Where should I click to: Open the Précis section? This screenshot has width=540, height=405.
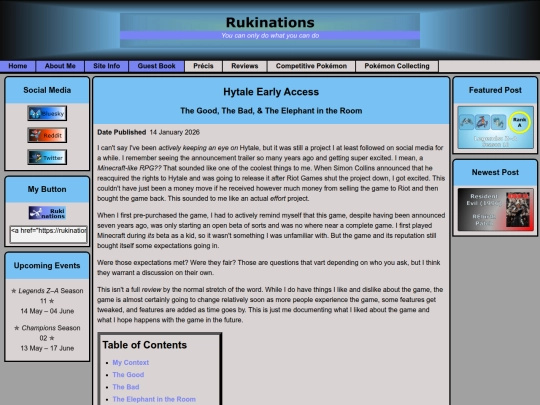[203, 66]
